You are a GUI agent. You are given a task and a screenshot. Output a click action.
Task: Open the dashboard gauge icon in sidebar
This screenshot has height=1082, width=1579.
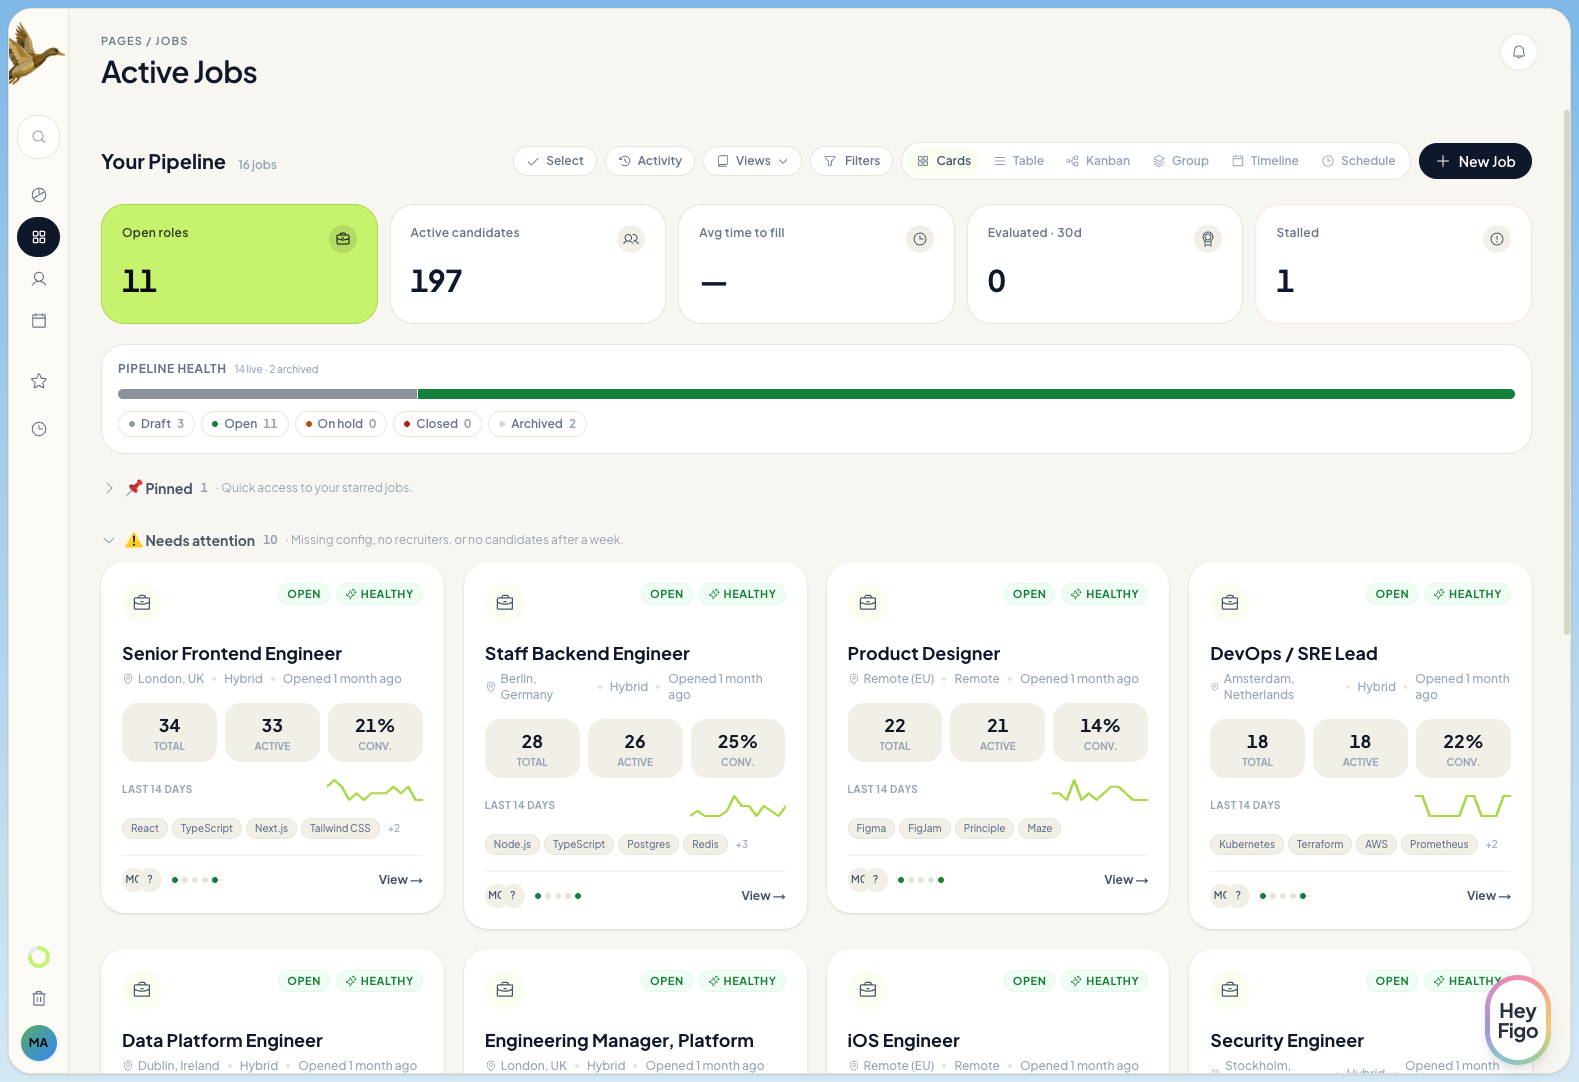(39, 195)
